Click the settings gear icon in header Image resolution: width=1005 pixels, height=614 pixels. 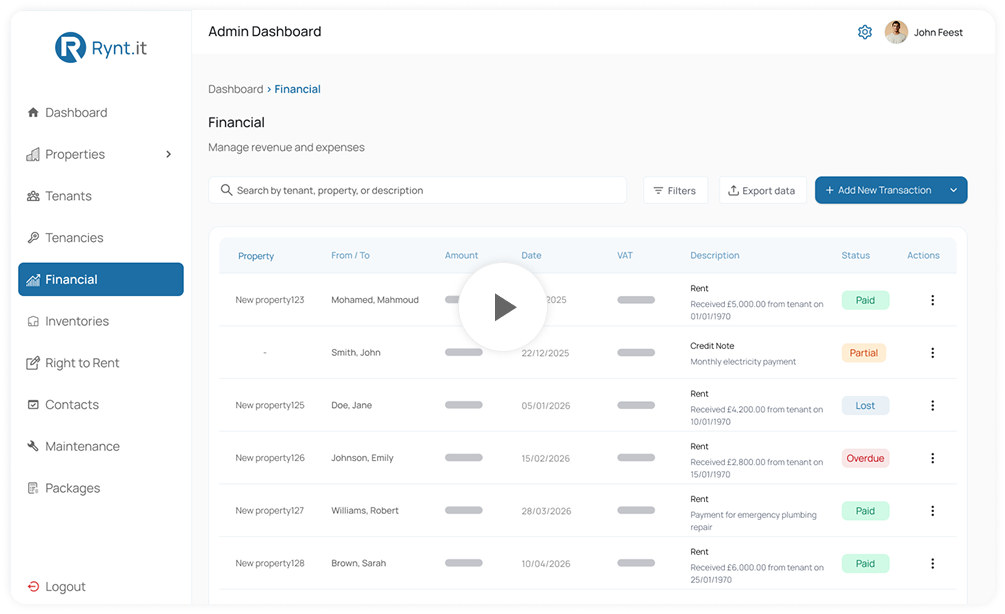coord(865,32)
